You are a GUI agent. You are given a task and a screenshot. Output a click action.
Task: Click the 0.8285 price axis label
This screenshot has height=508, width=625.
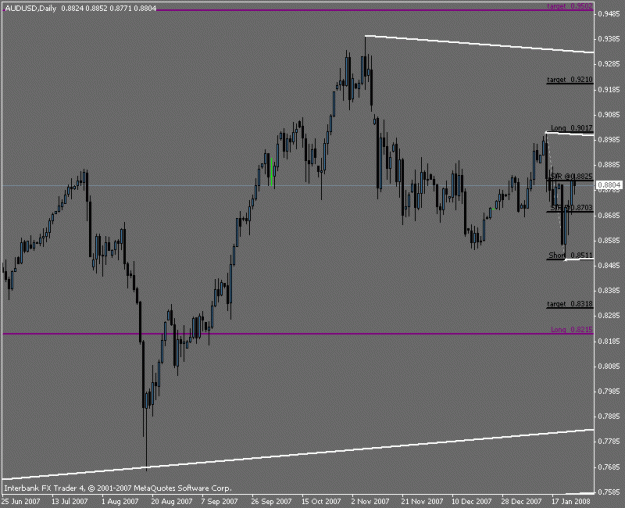pyautogui.click(x=609, y=316)
